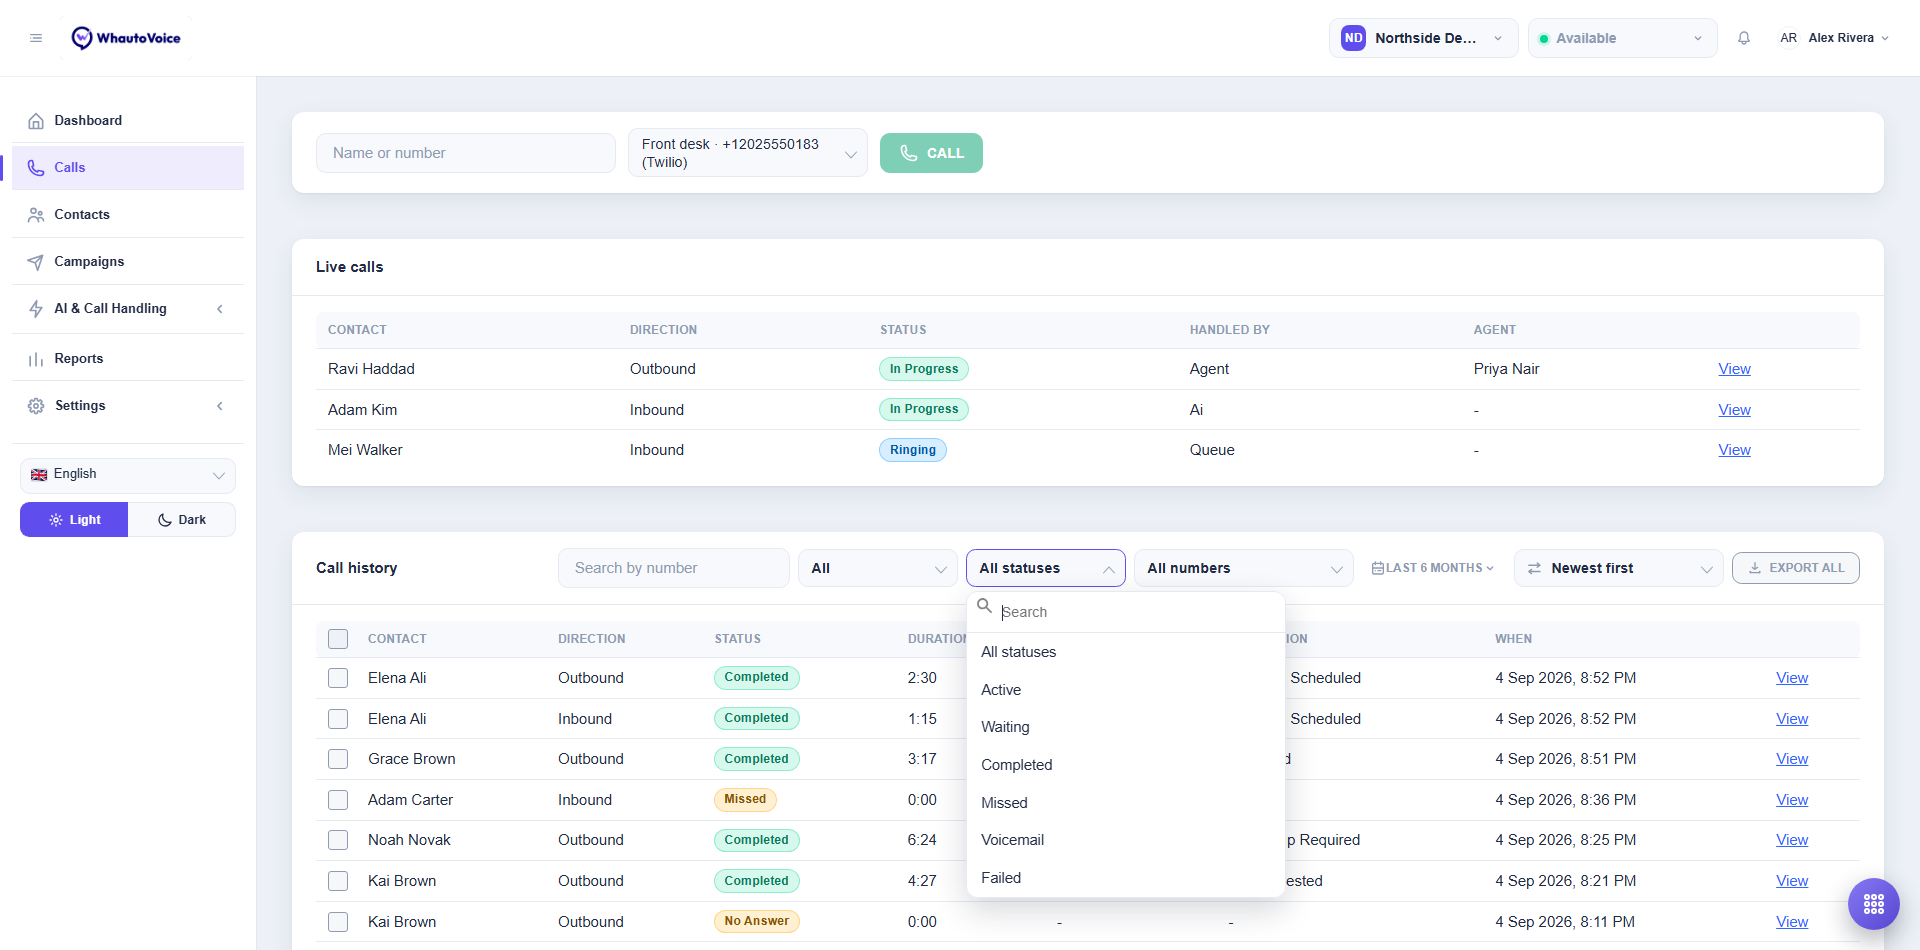
Task: Open the hamburger sidebar menu icon
Action: [x=36, y=38]
